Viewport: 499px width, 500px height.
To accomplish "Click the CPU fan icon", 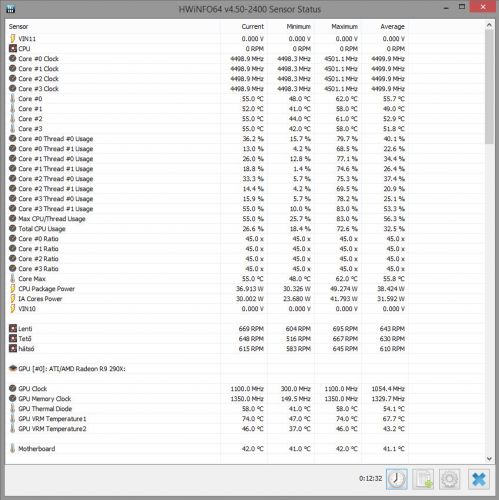I will [x=13, y=49].
